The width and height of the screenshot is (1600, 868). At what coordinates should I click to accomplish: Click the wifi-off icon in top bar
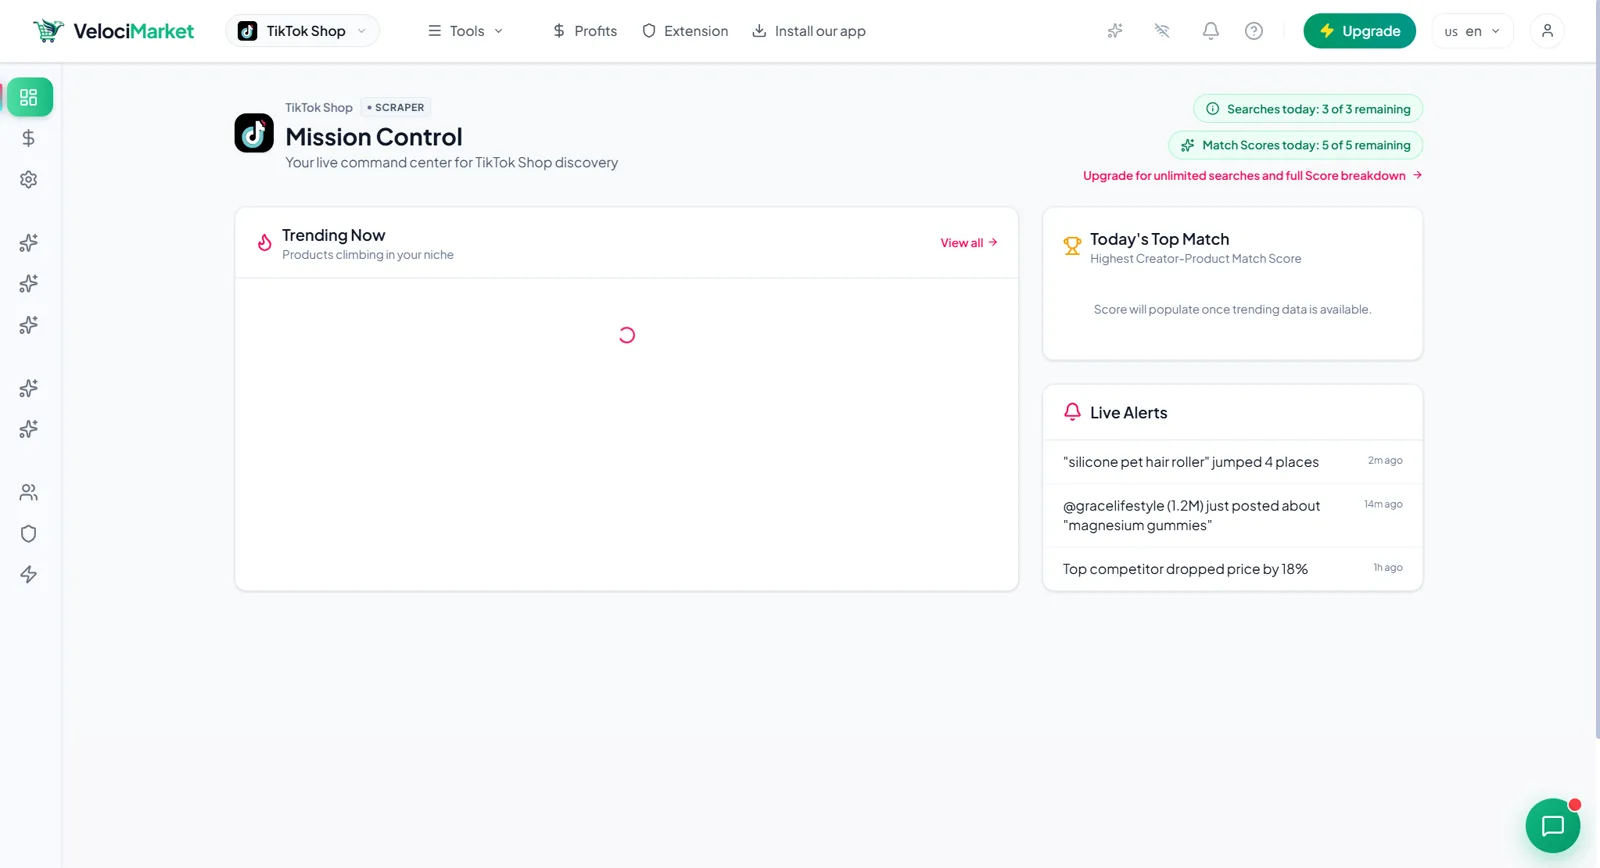(1162, 31)
